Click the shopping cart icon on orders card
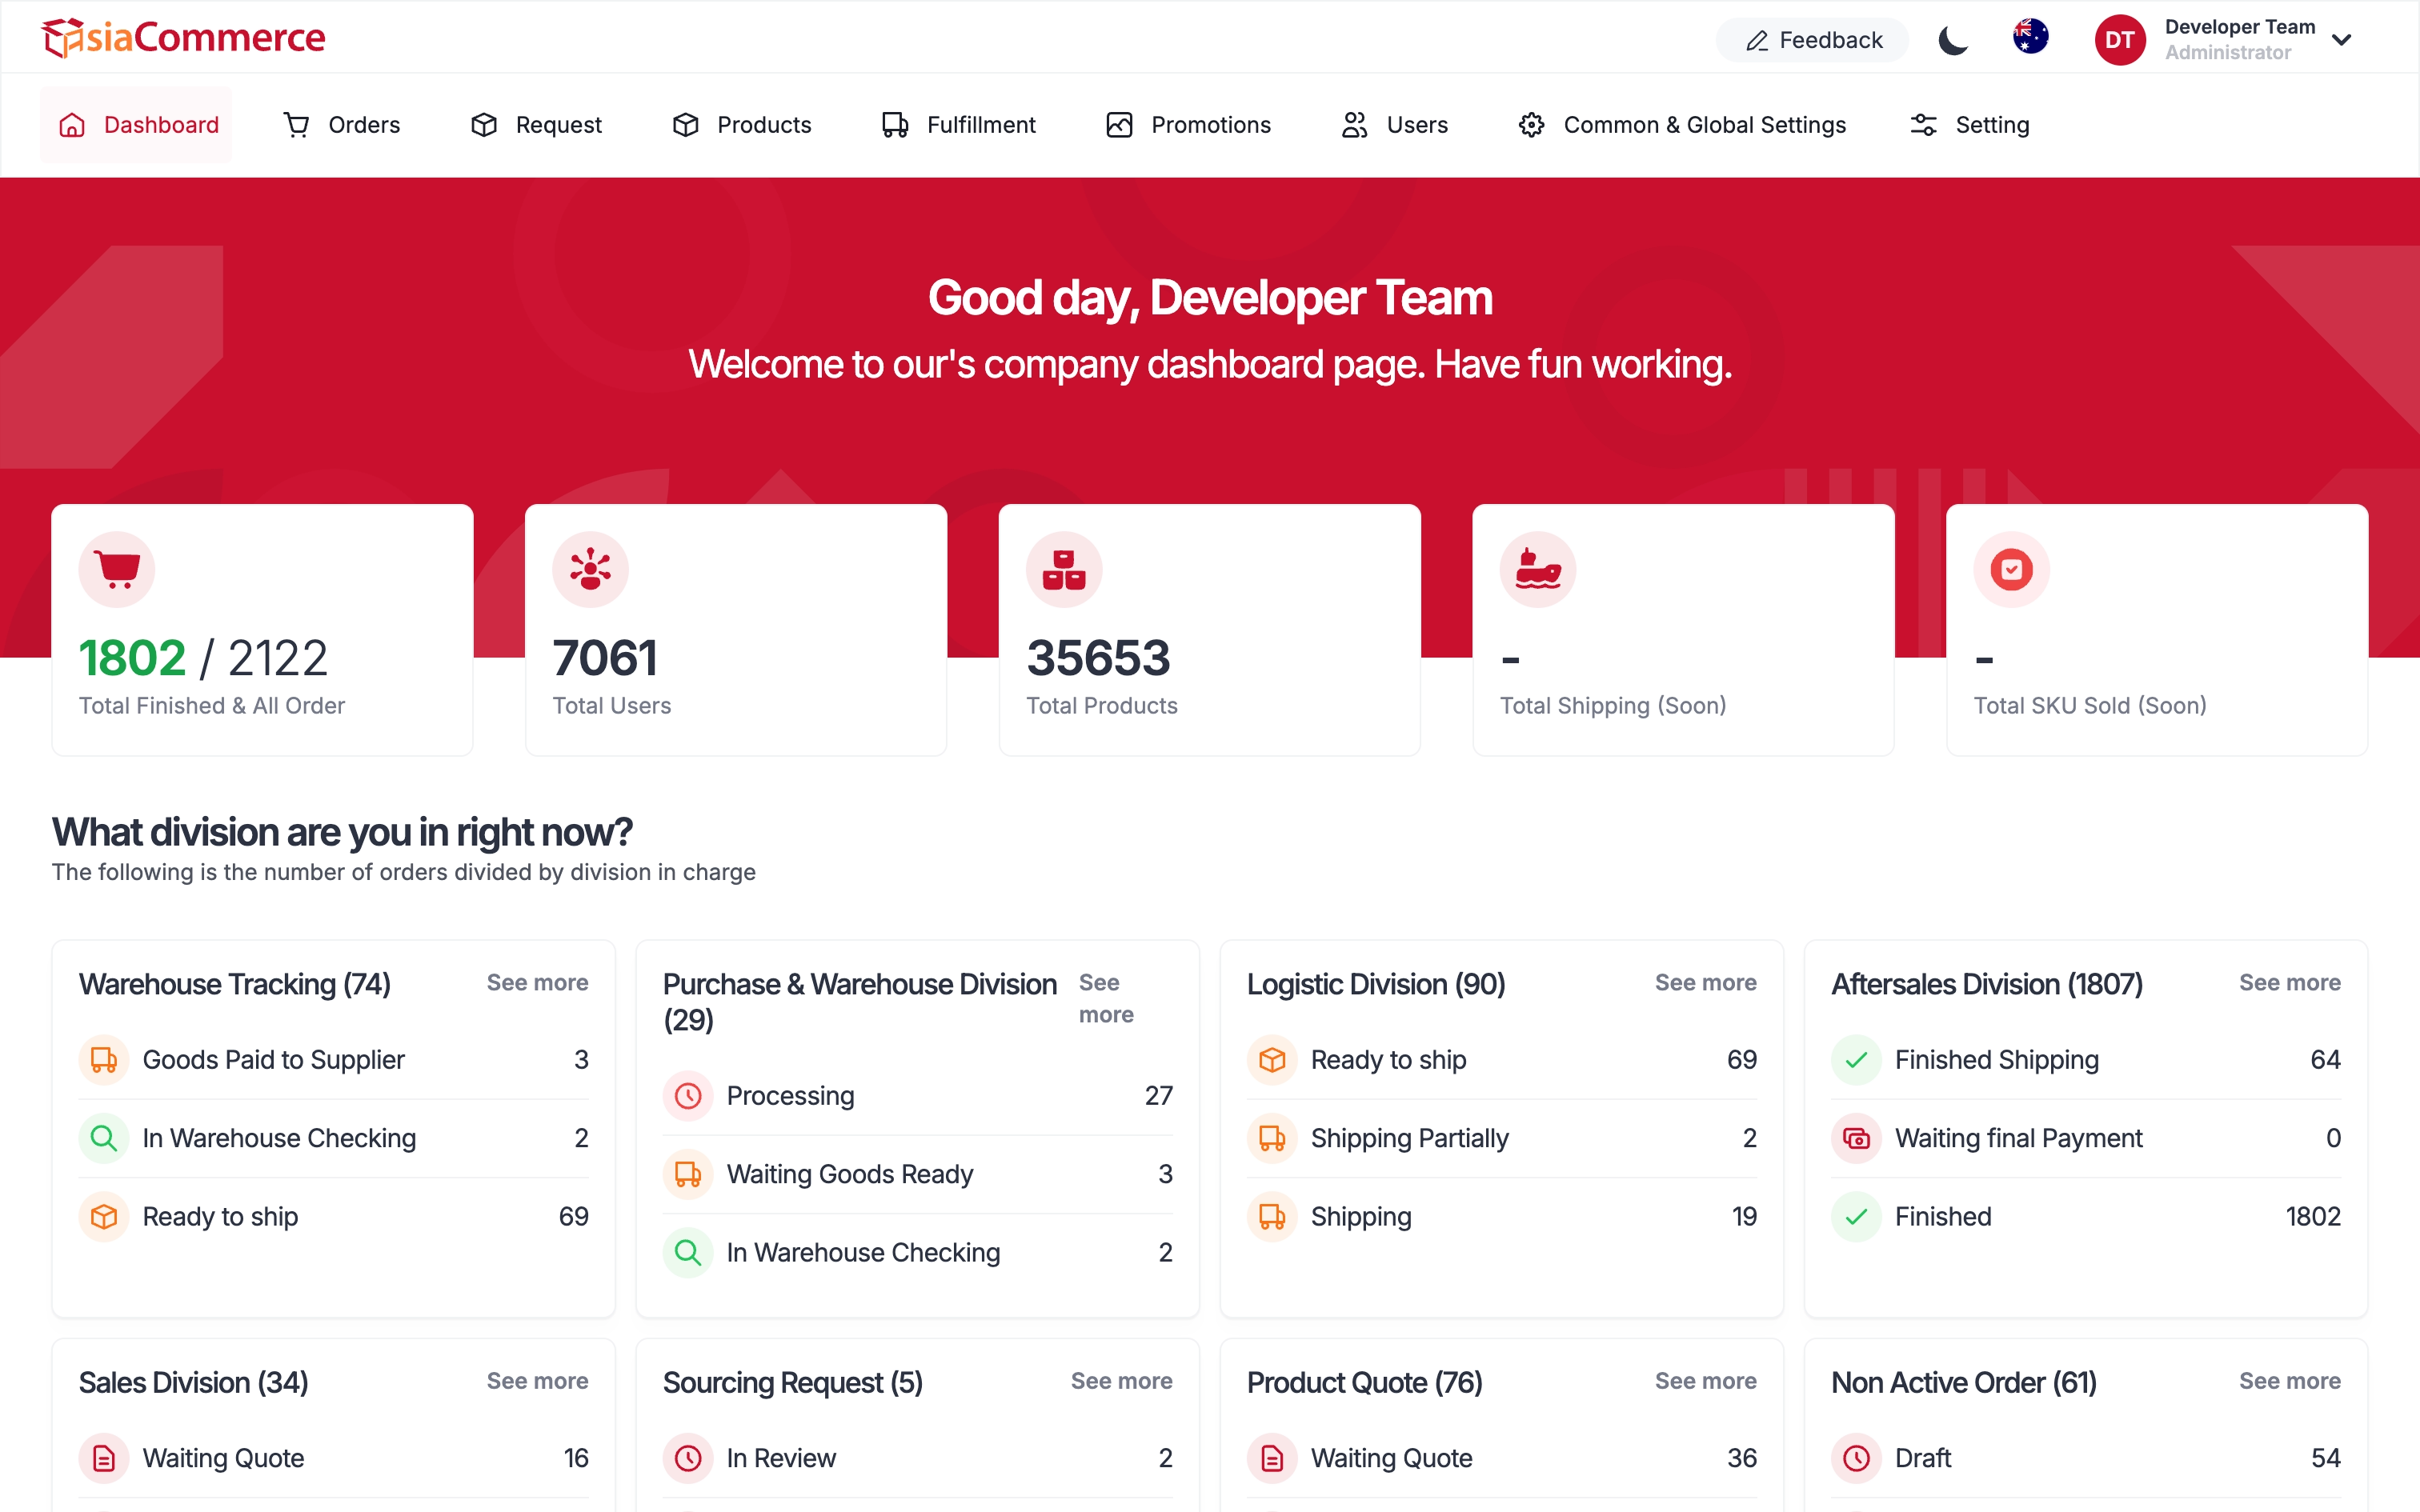This screenshot has width=2420, height=1512. click(x=117, y=569)
